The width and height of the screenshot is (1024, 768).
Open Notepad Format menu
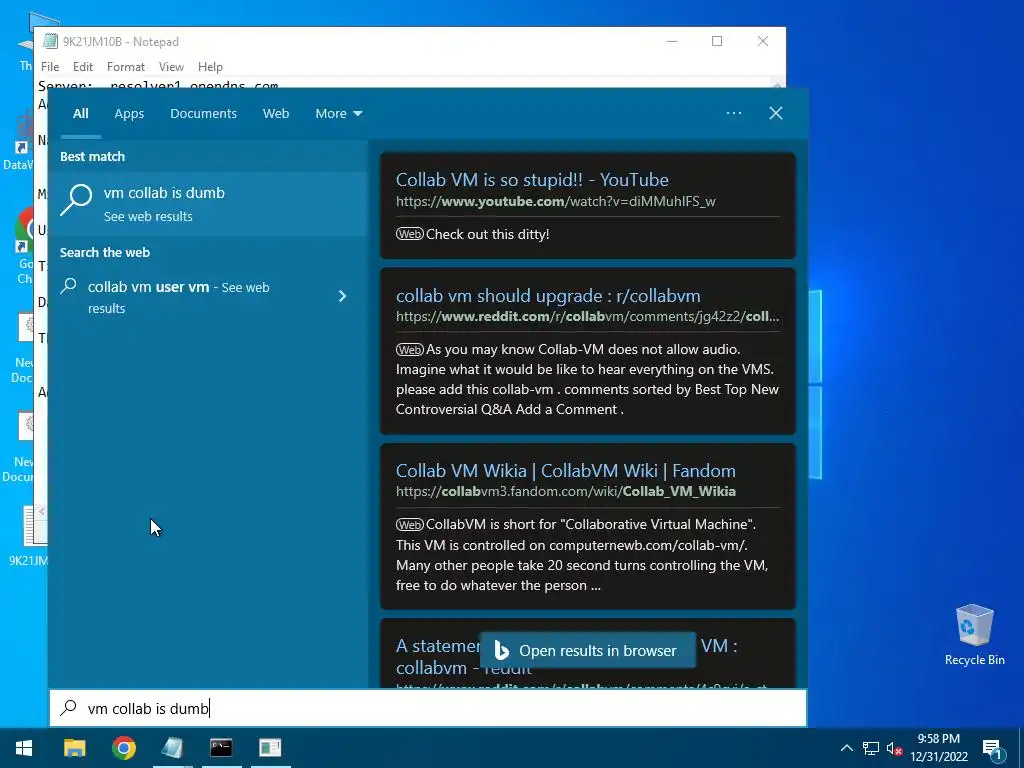pos(125,67)
